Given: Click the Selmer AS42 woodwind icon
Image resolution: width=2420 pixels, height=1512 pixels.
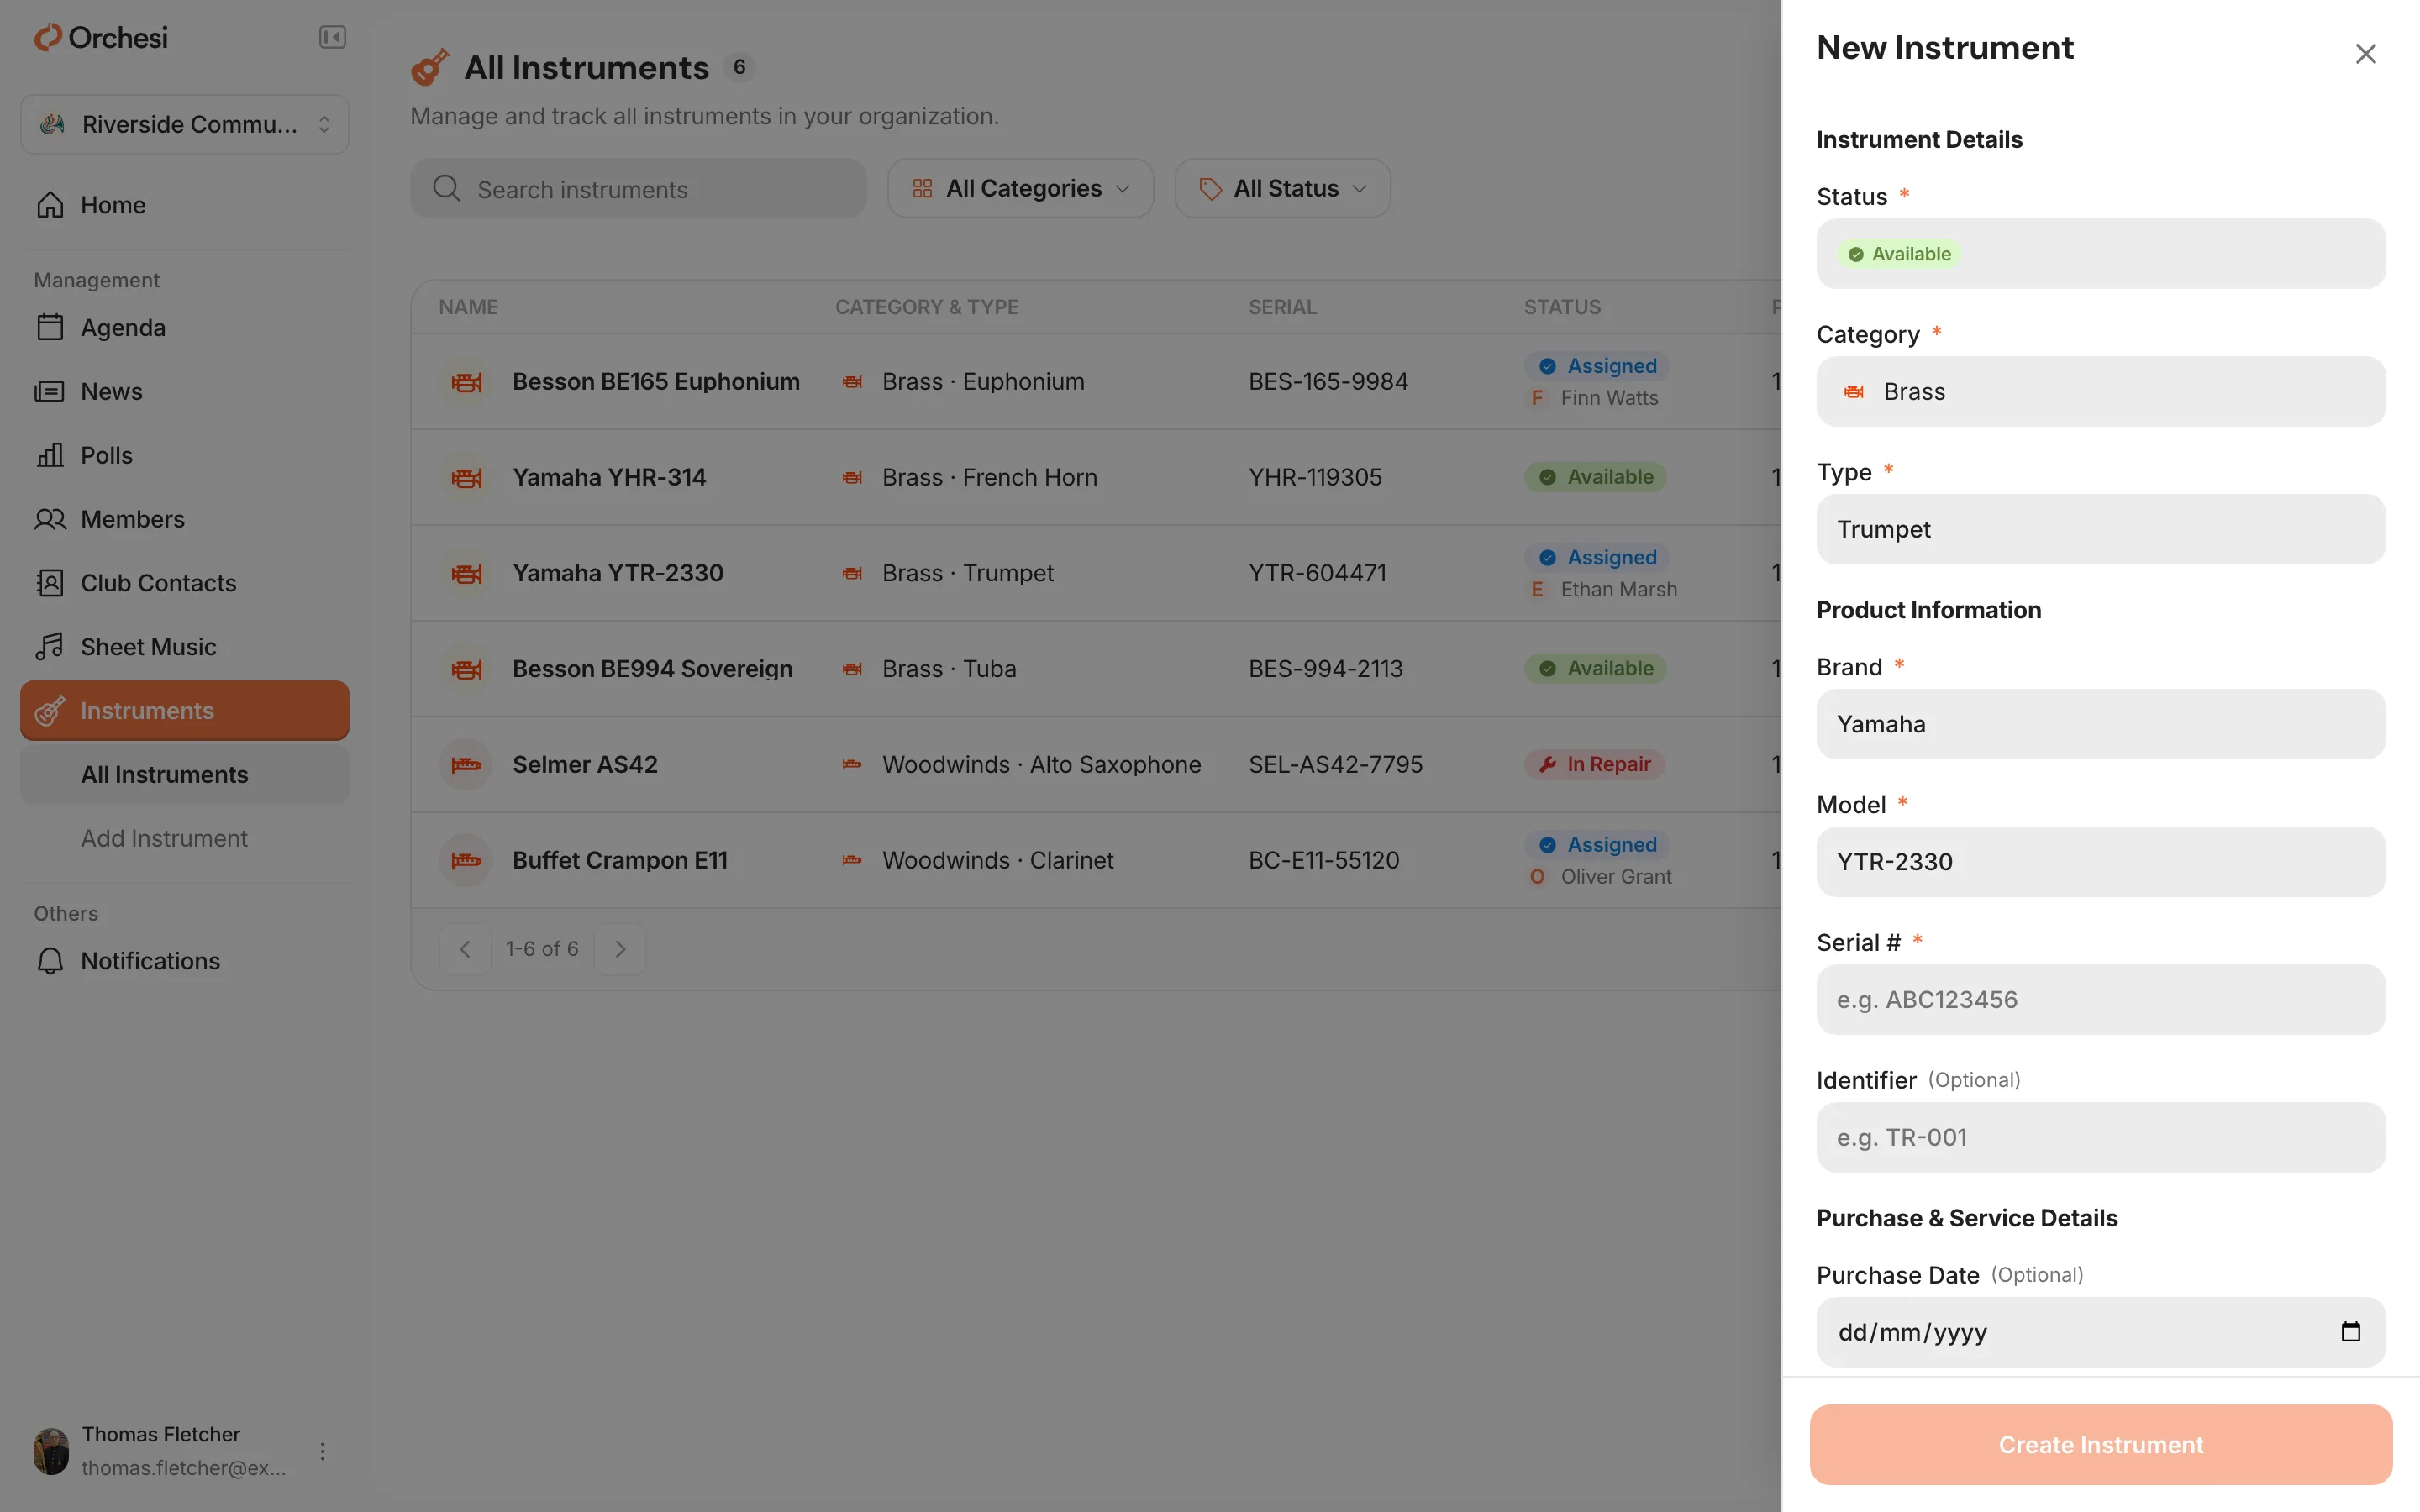Looking at the screenshot, I should [x=466, y=765].
